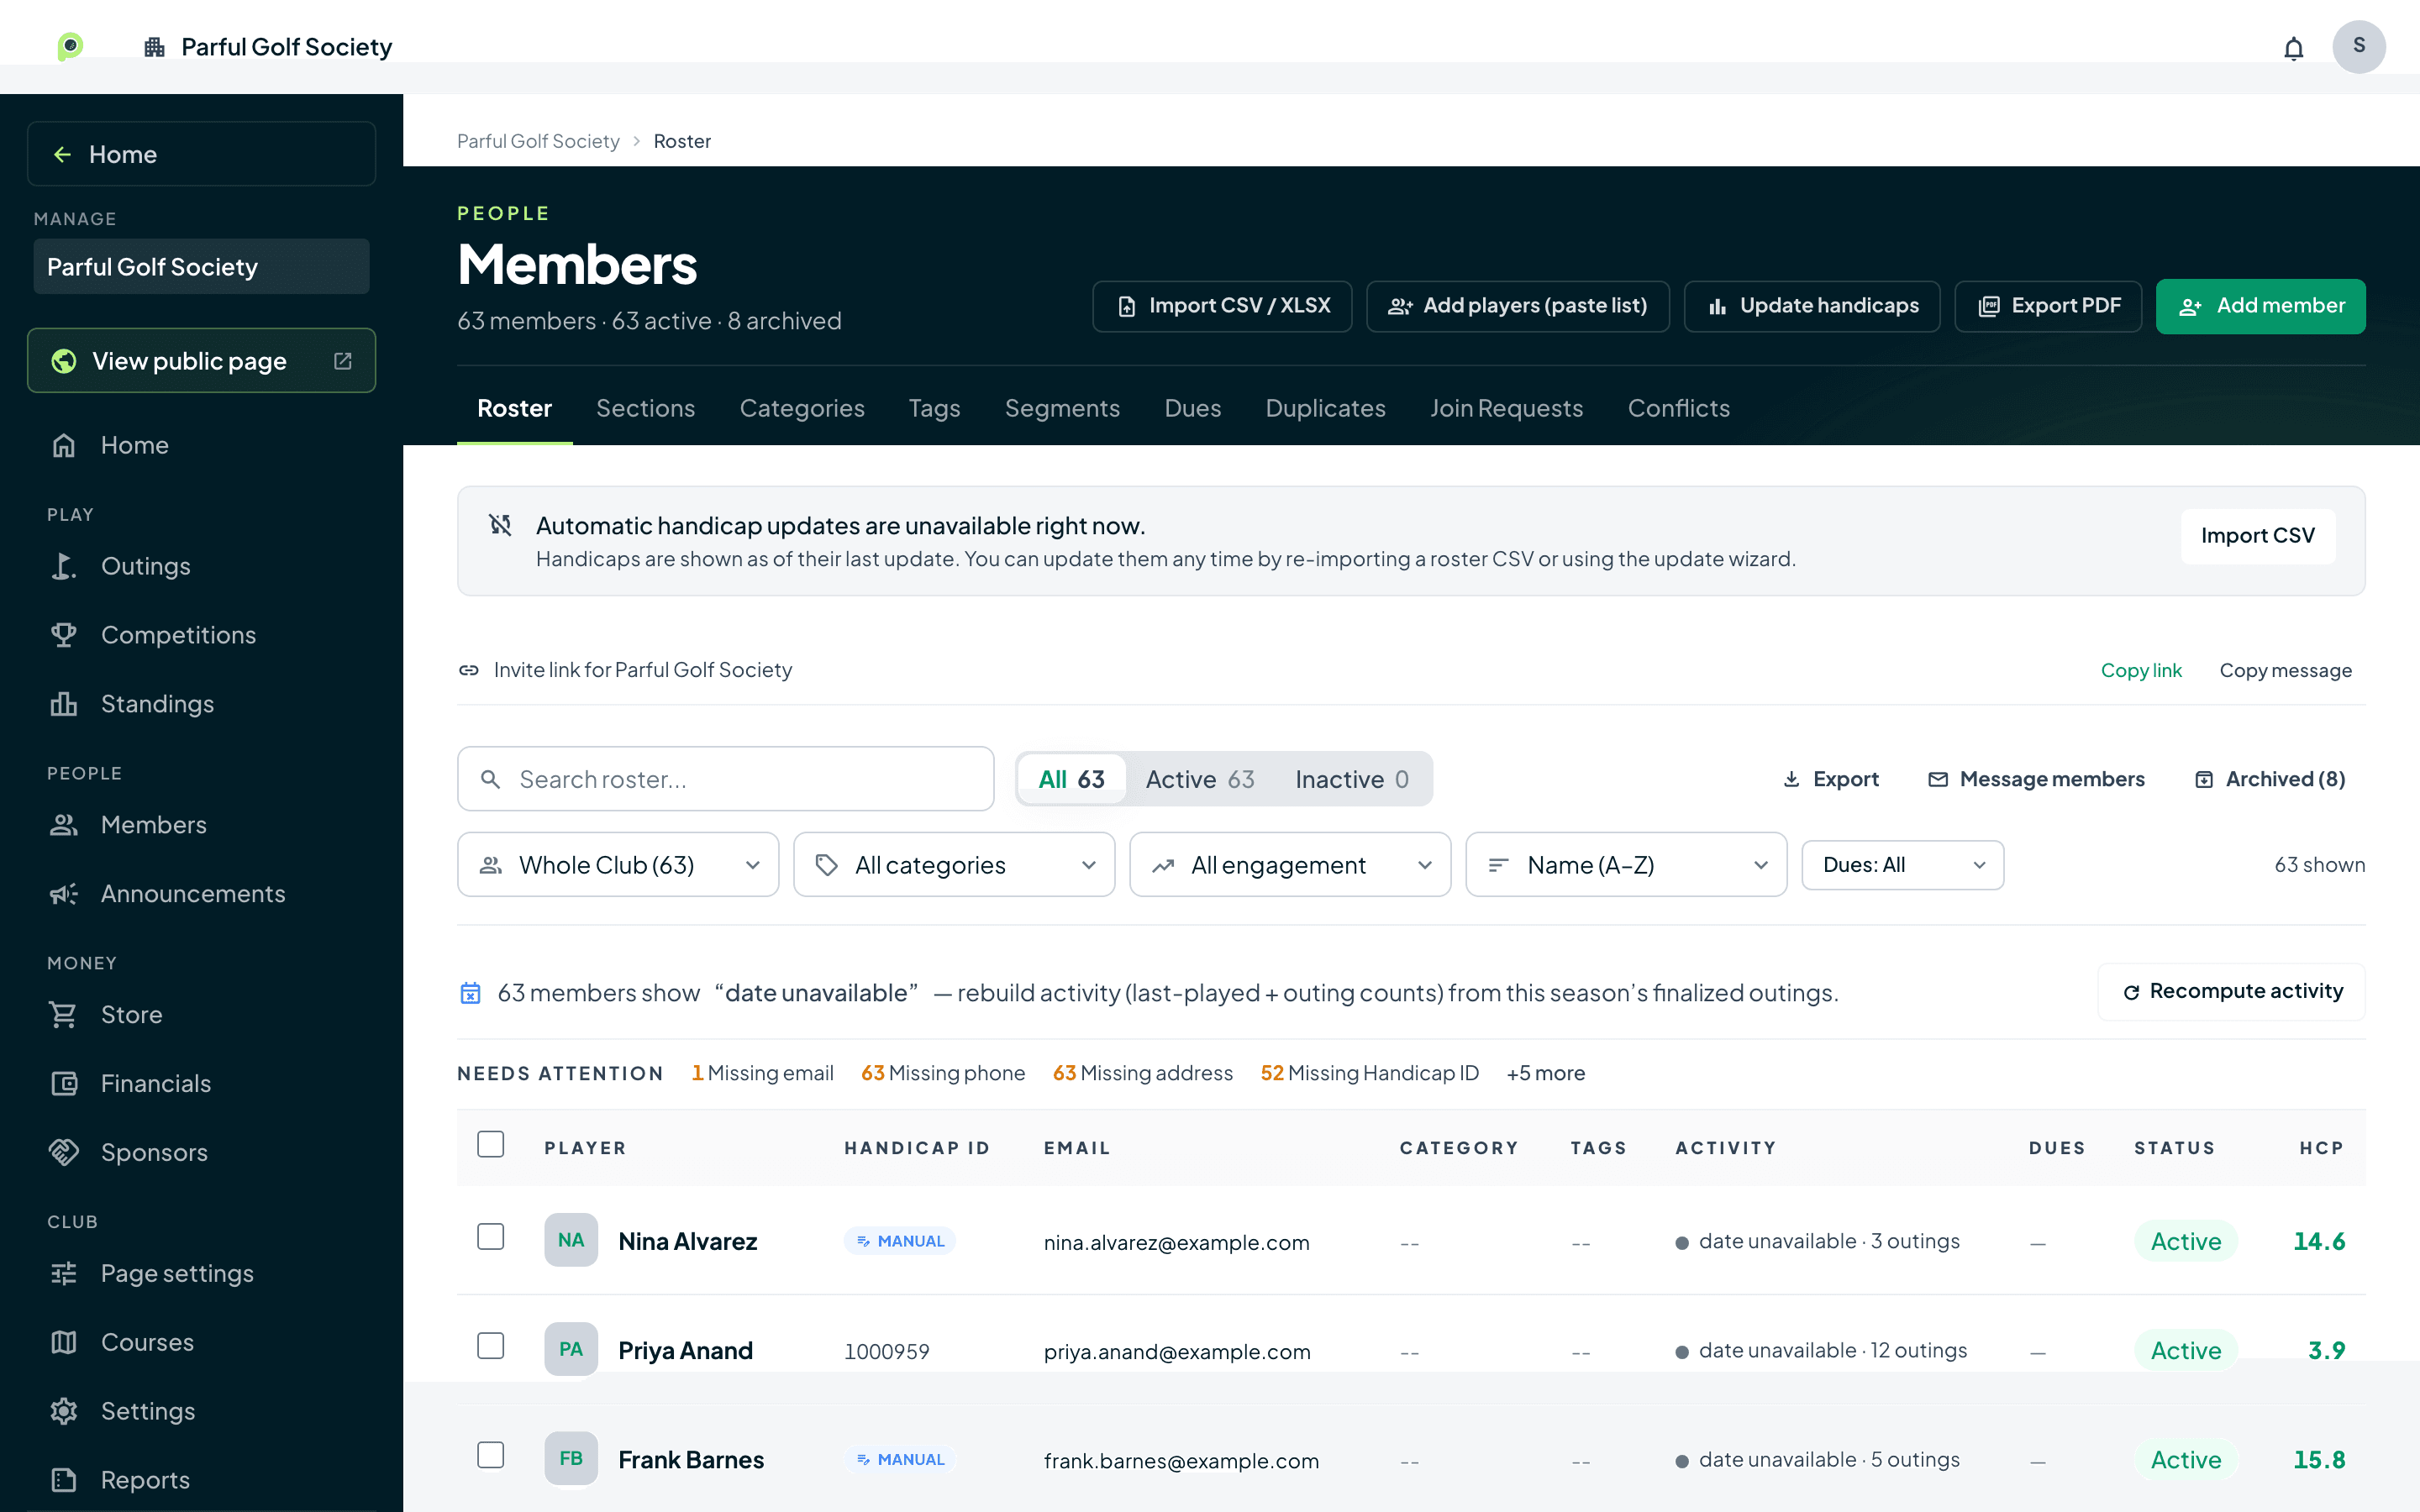Click the magnifier icon in search roster
This screenshot has width=2420, height=1512.
point(490,779)
